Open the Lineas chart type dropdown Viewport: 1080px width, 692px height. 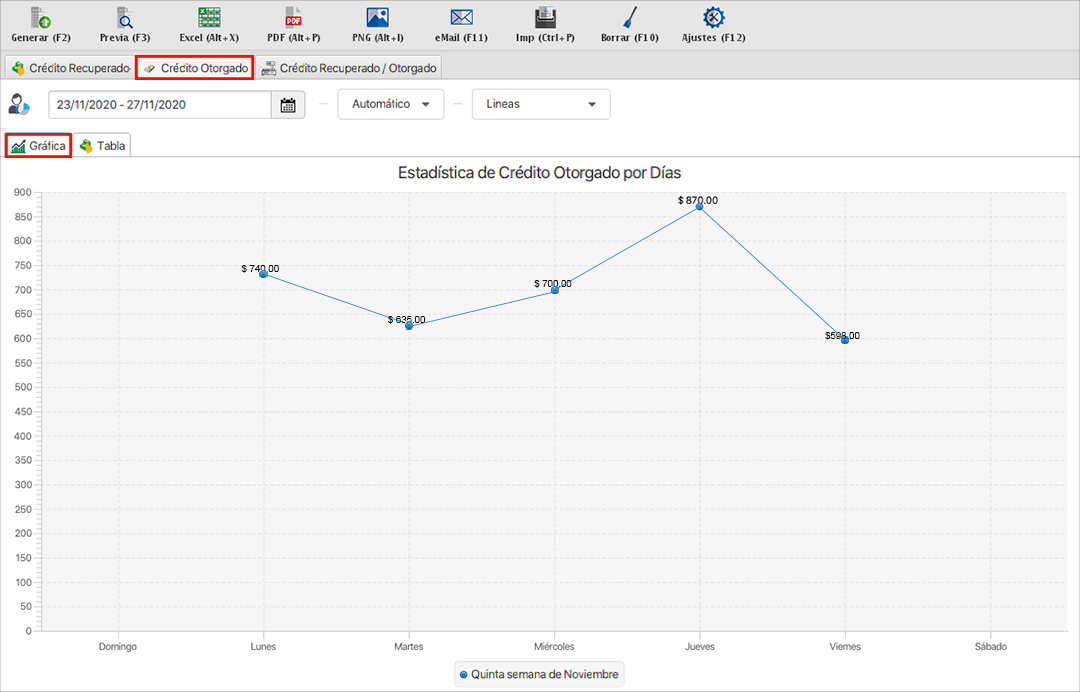[540, 104]
